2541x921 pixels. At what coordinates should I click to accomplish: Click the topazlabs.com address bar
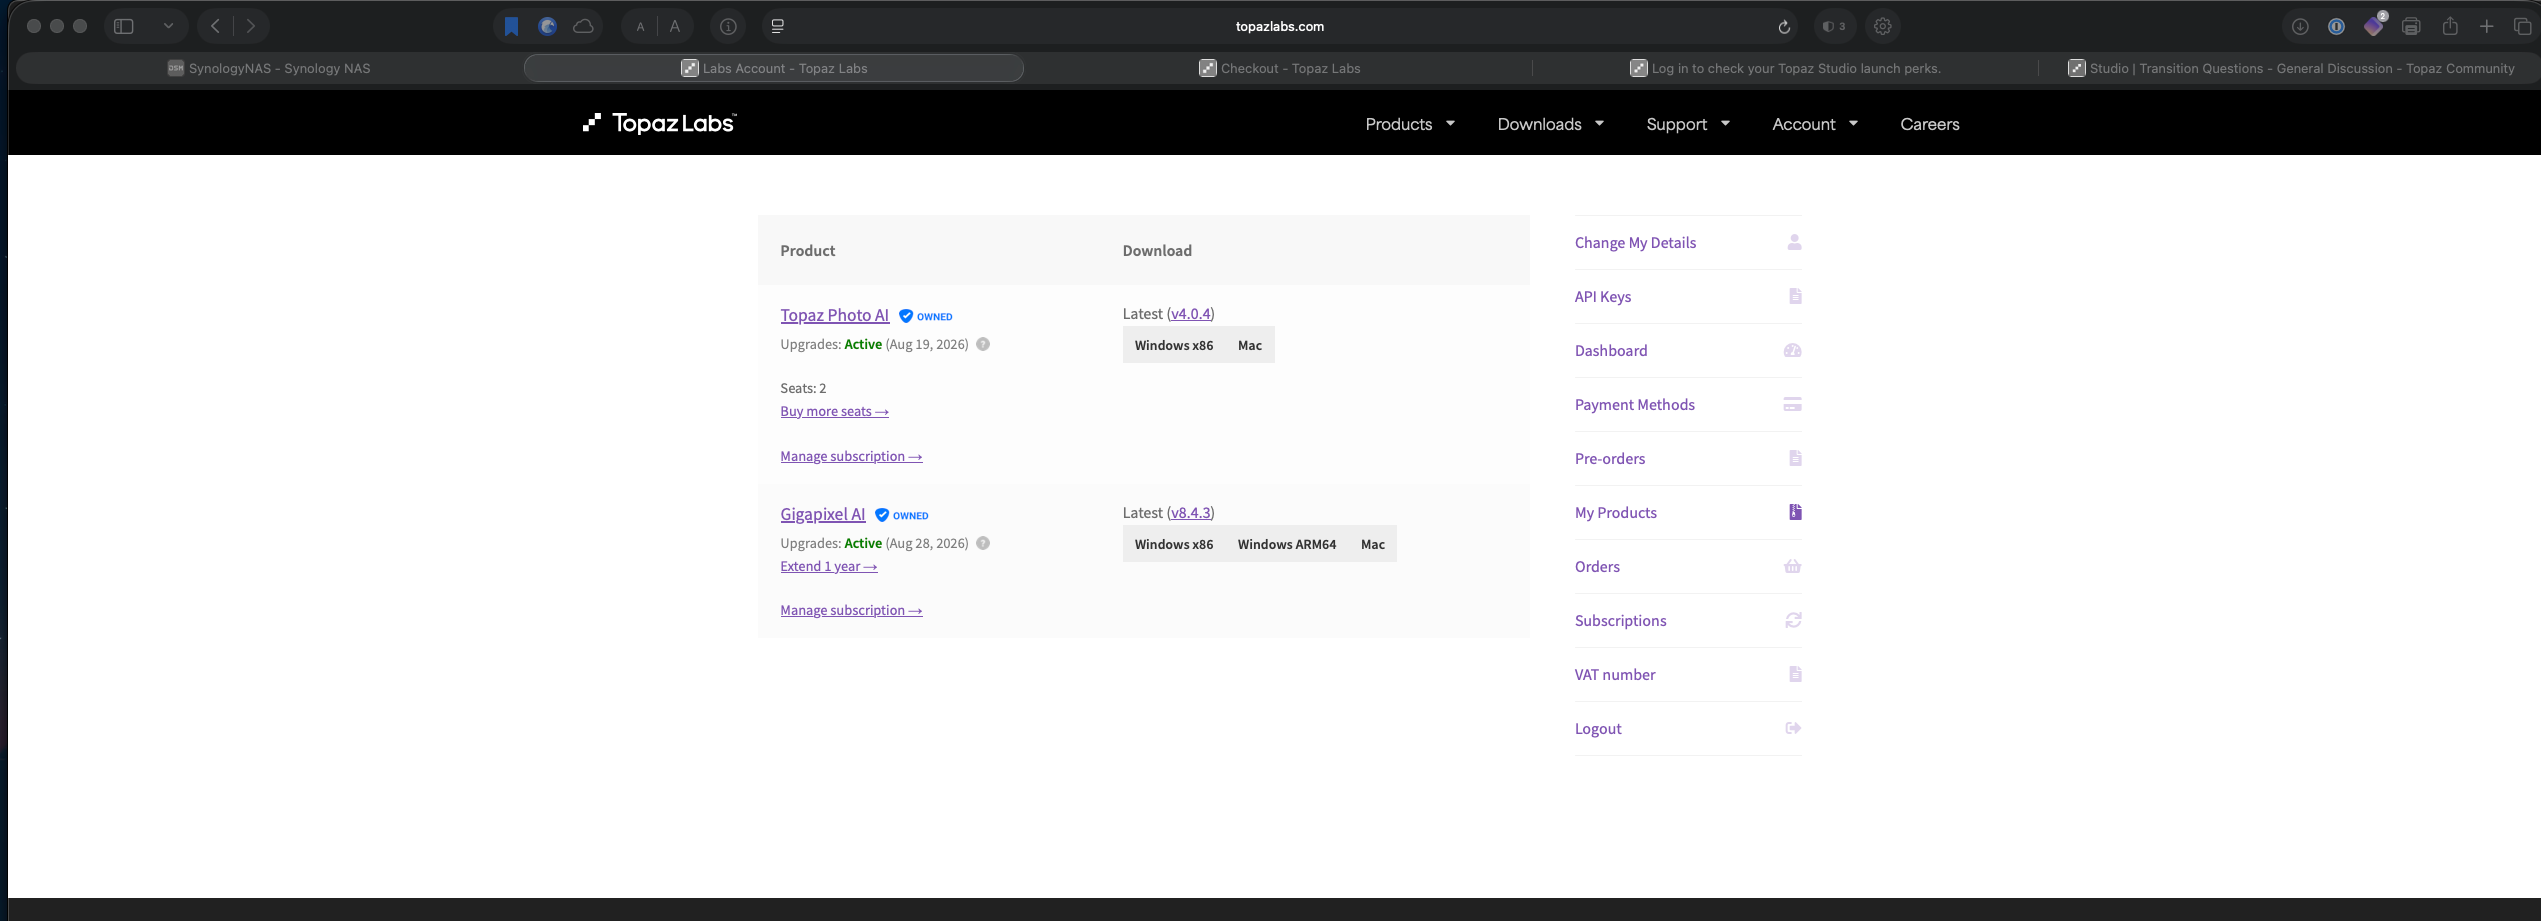coord(1279,27)
